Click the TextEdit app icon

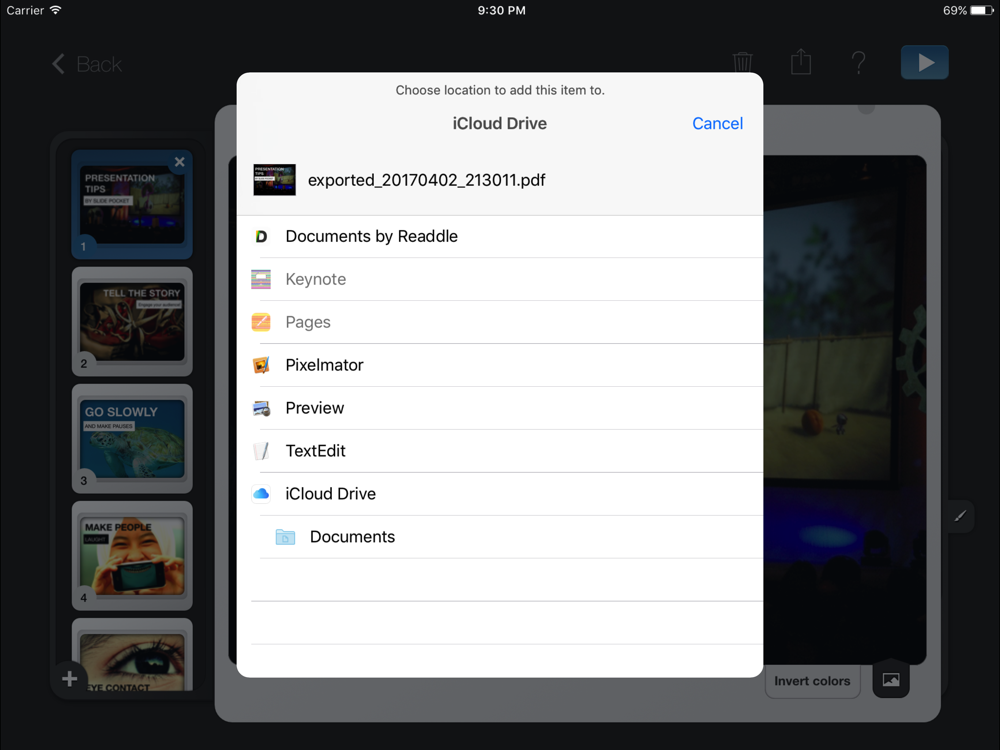[261, 451]
